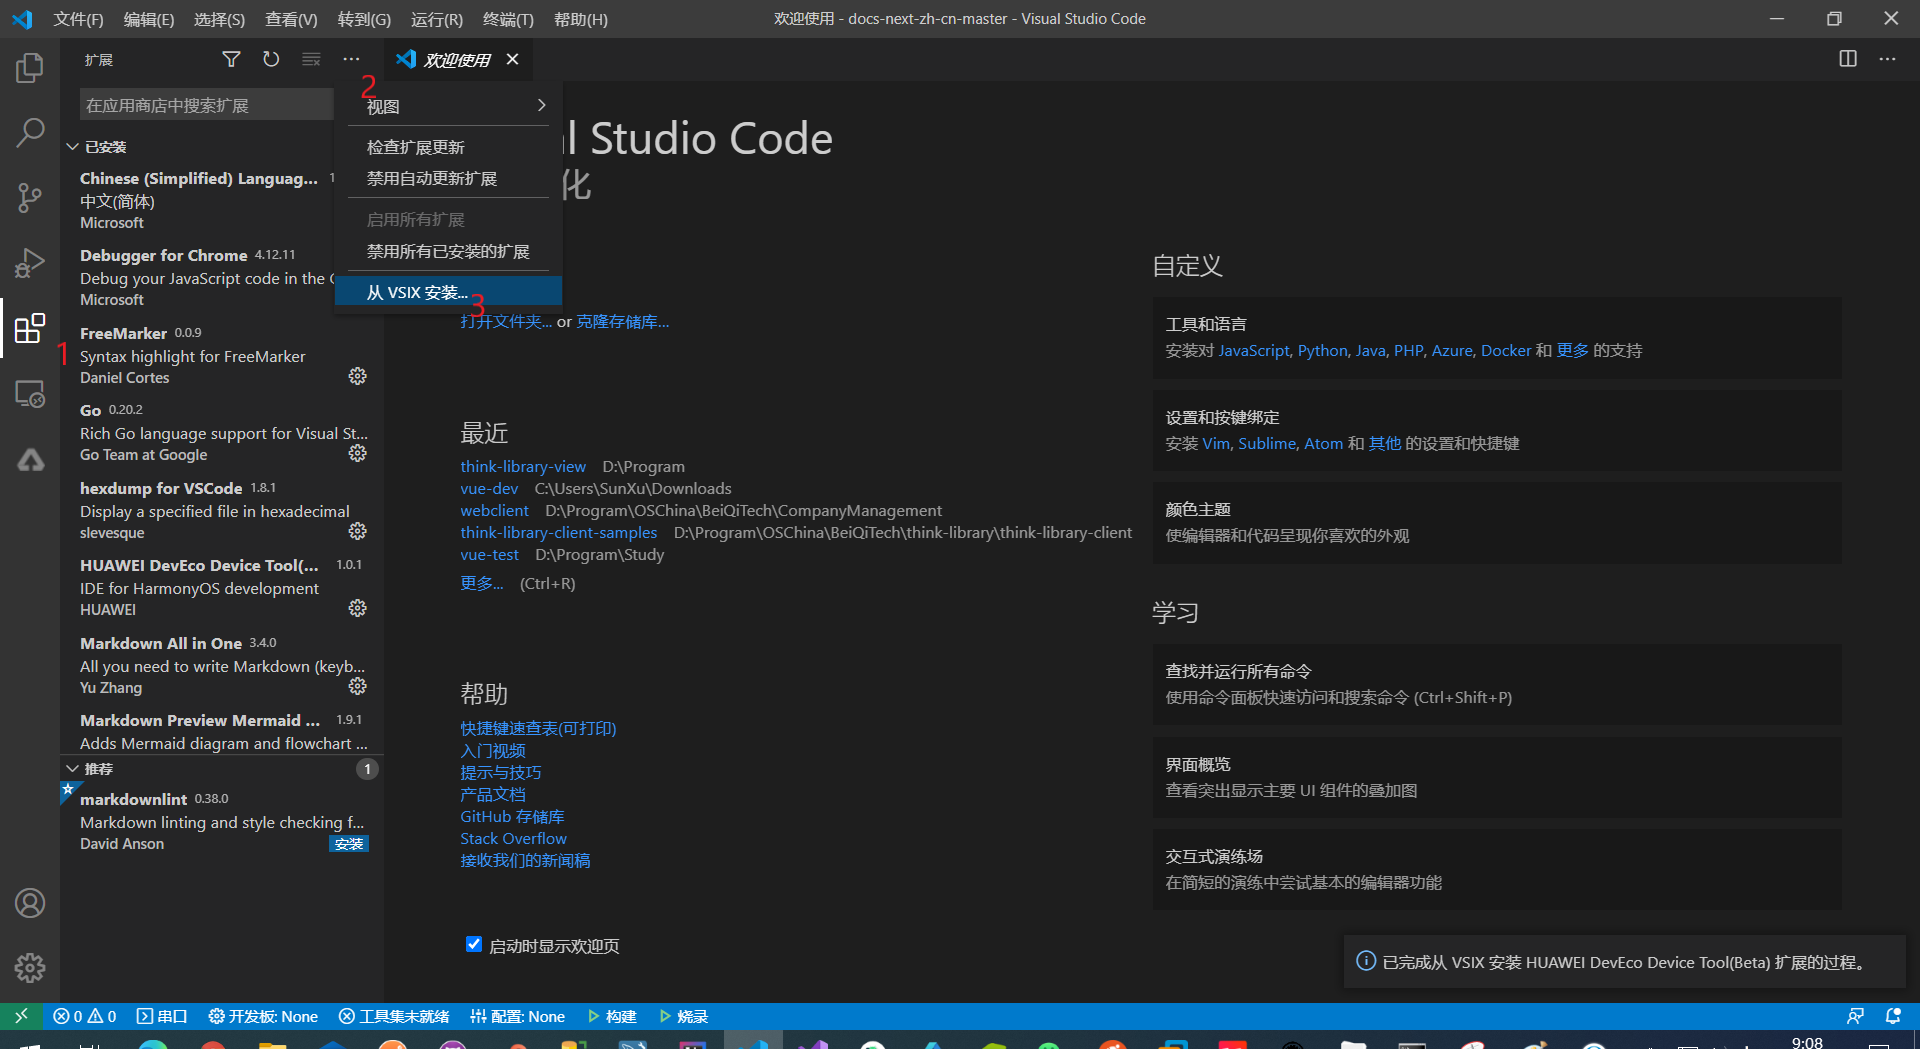Click Python link in 工具和语言
Viewport: 1920px width, 1049px height.
1322,351
